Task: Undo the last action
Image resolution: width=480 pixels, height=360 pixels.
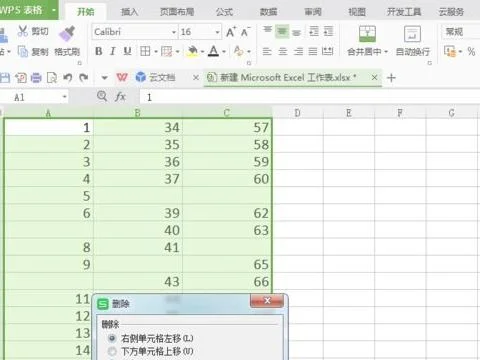Action: click(x=68, y=78)
